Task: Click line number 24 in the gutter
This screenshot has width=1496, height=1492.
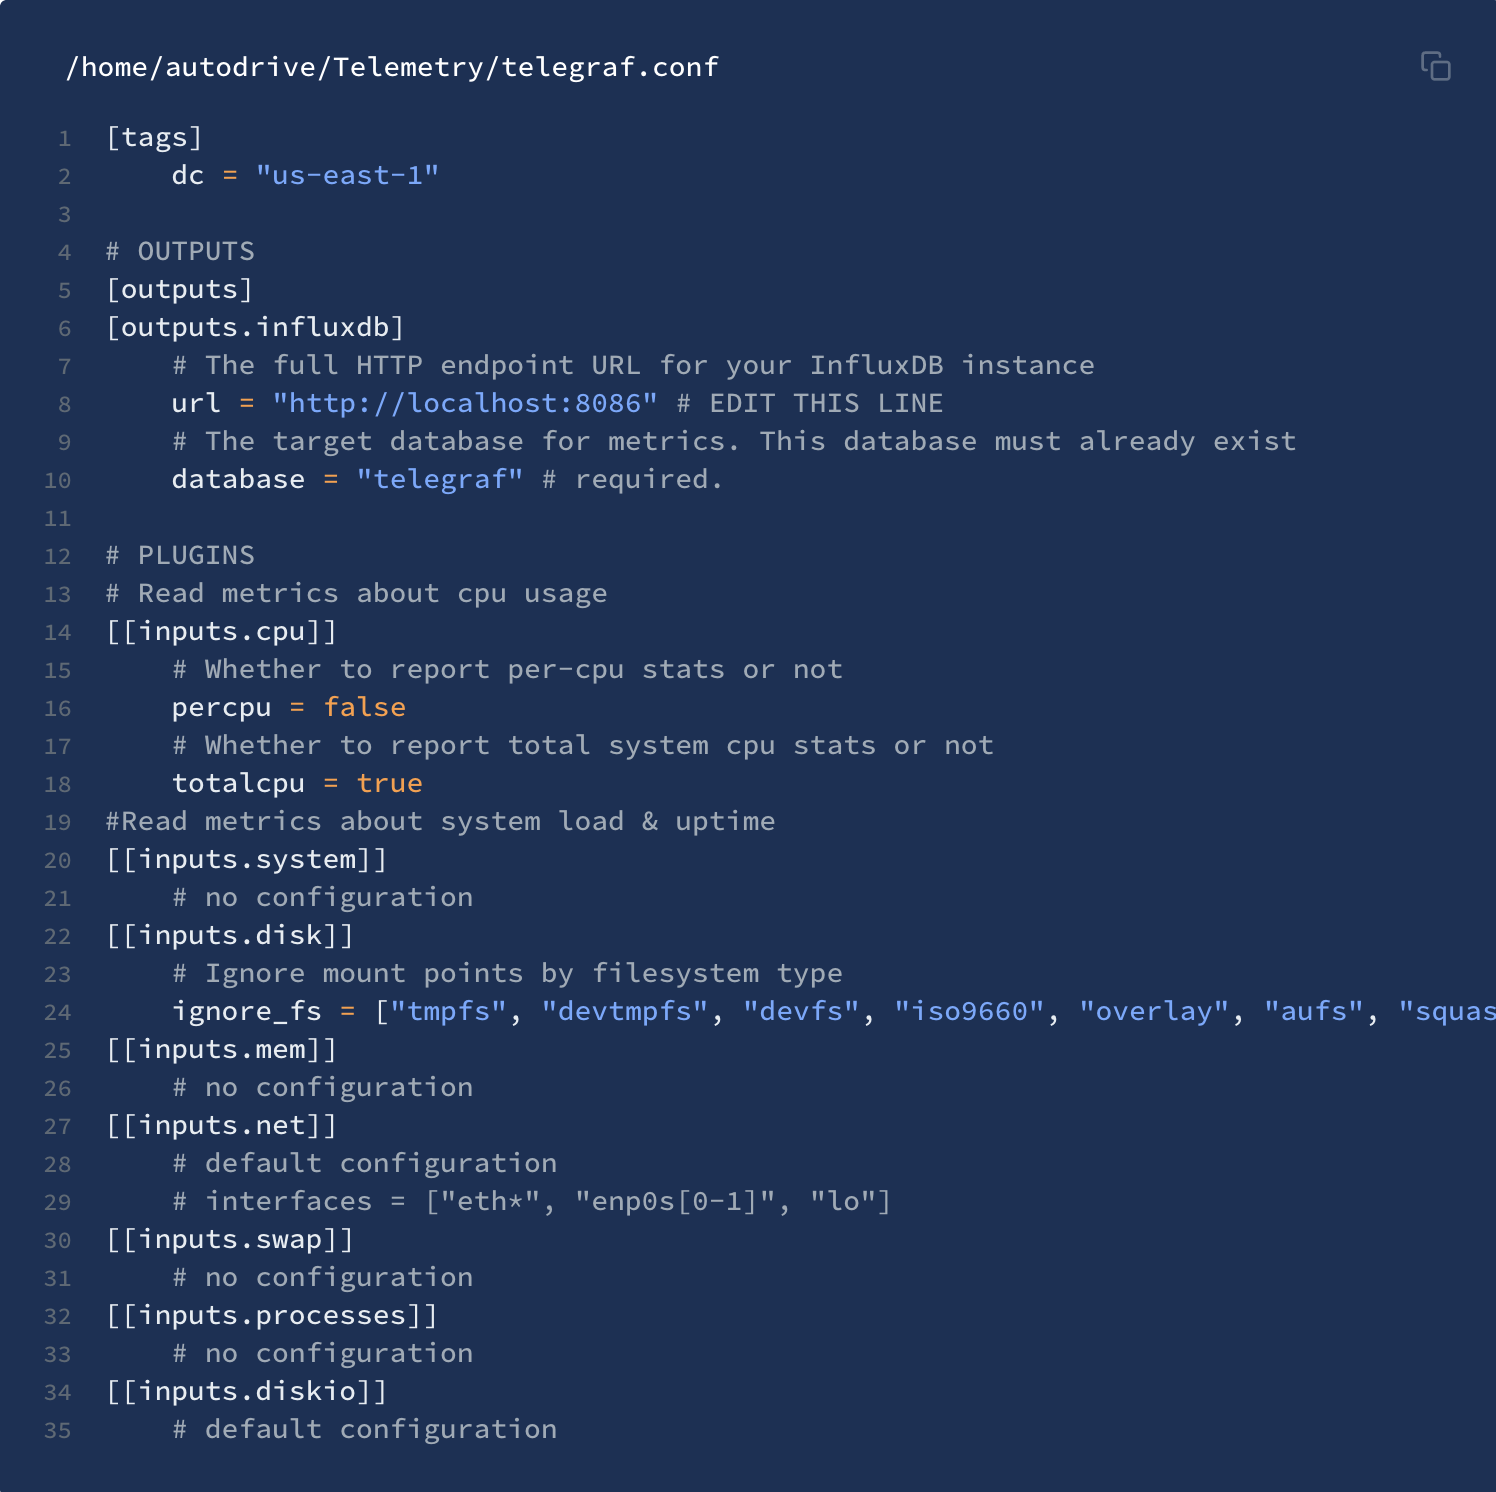Action: [x=58, y=1012]
